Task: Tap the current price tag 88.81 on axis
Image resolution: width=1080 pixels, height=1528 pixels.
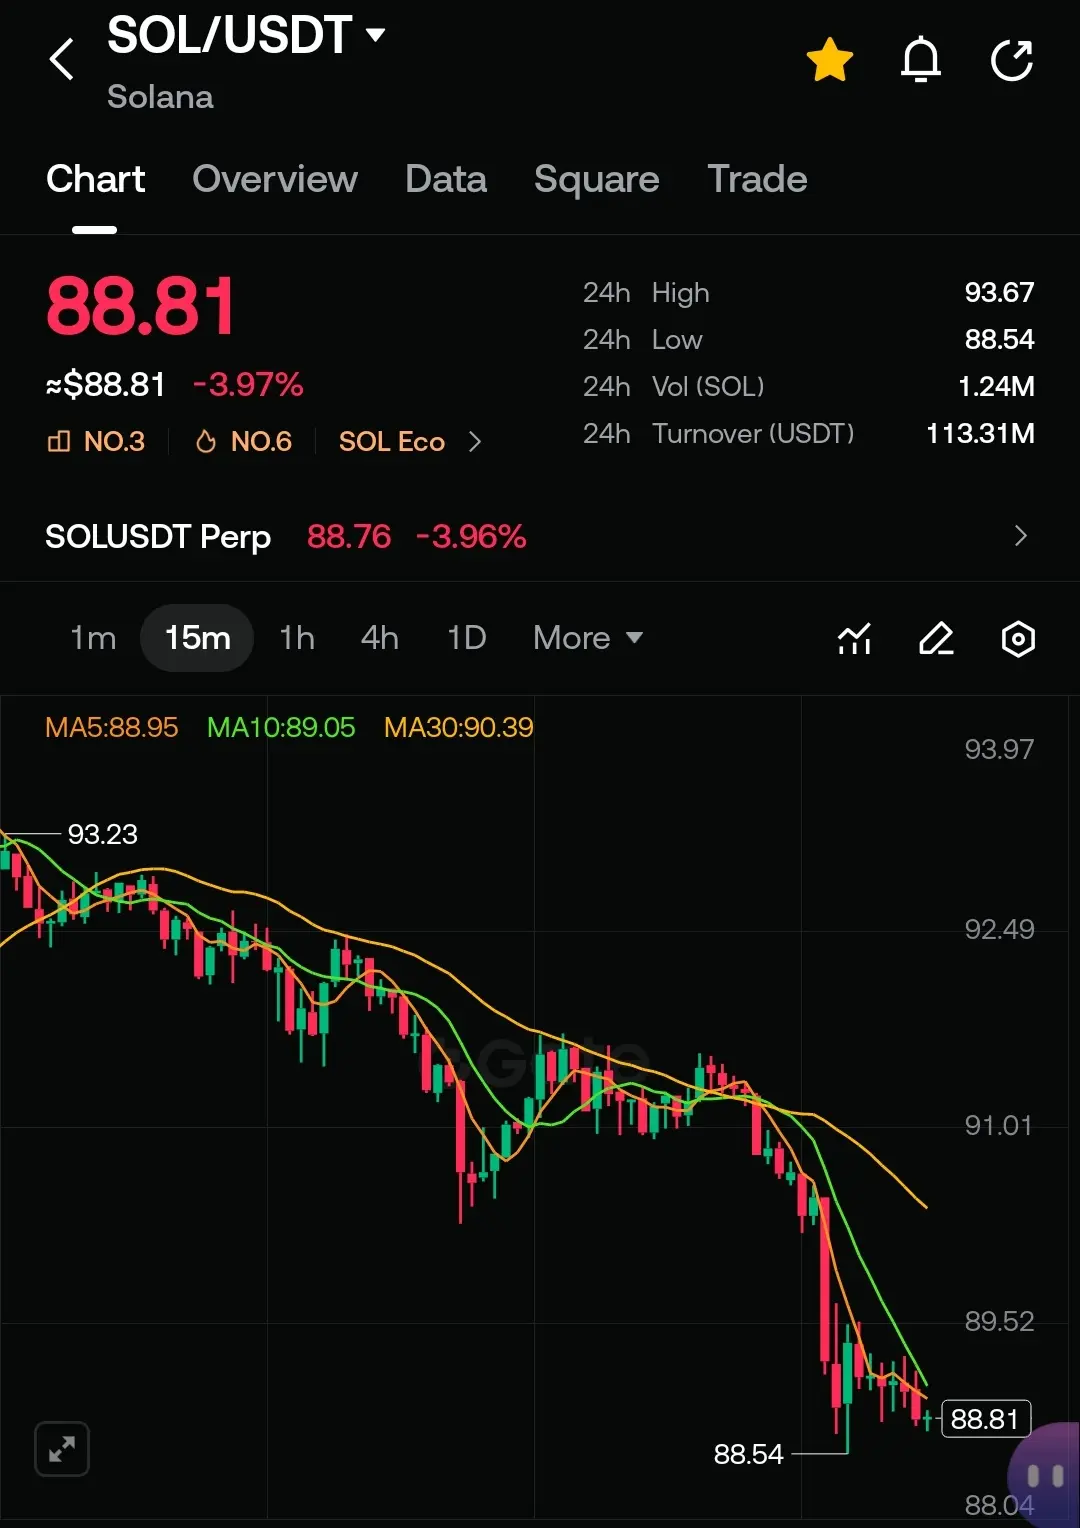Action: pos(985,1419)
